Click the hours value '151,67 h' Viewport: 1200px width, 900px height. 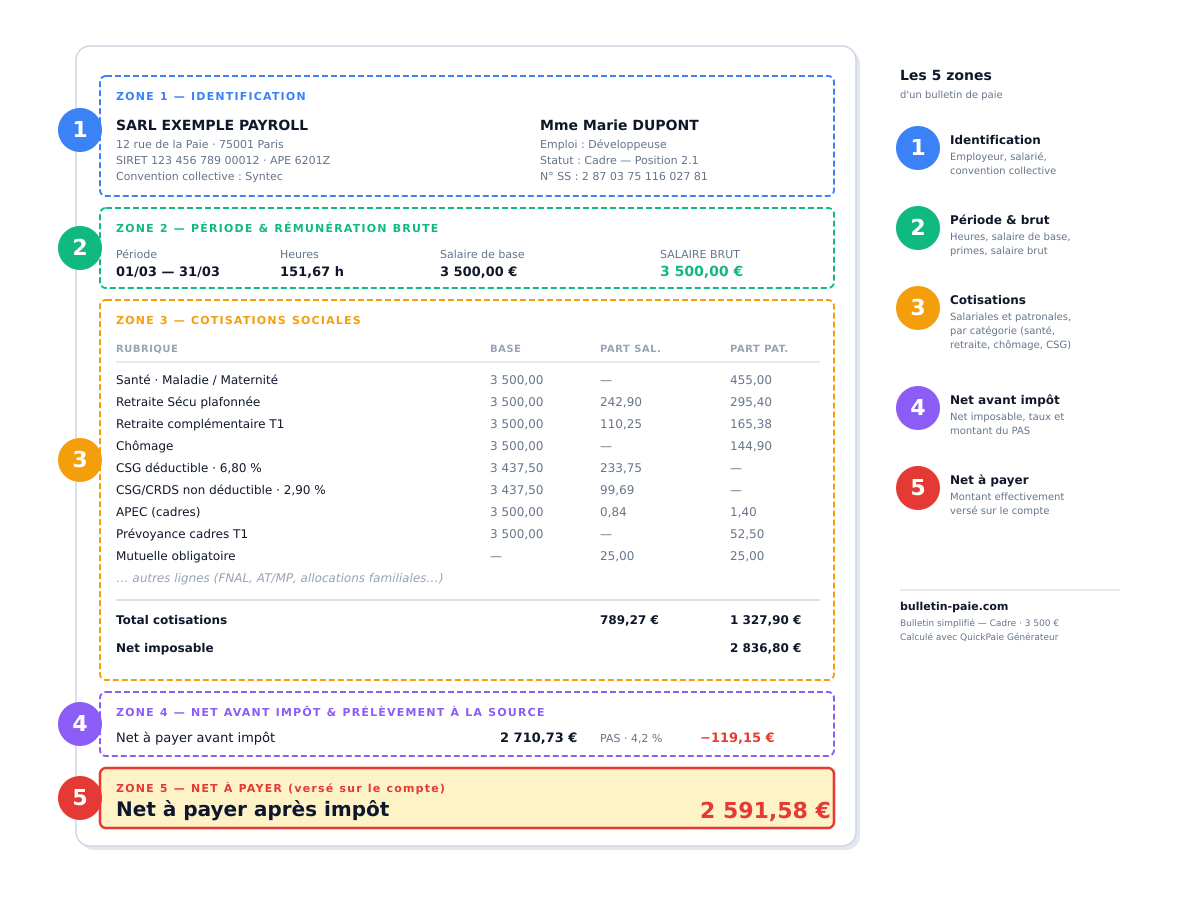point(312,272)
